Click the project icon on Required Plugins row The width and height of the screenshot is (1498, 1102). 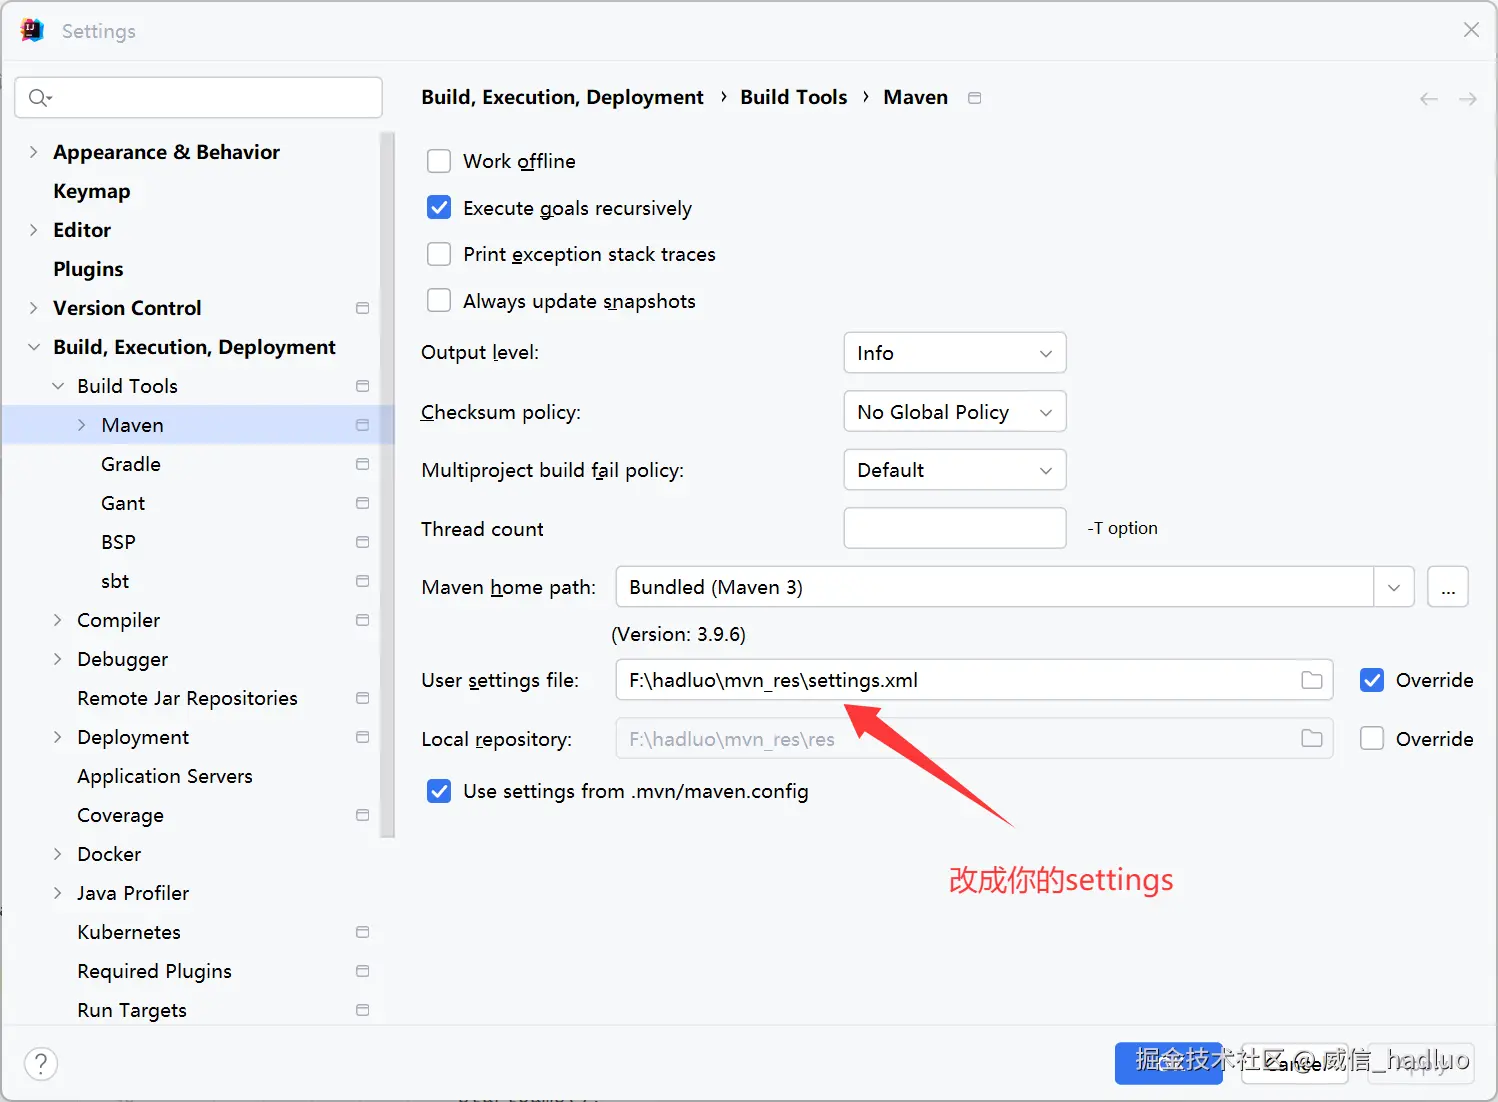point(363,971)
